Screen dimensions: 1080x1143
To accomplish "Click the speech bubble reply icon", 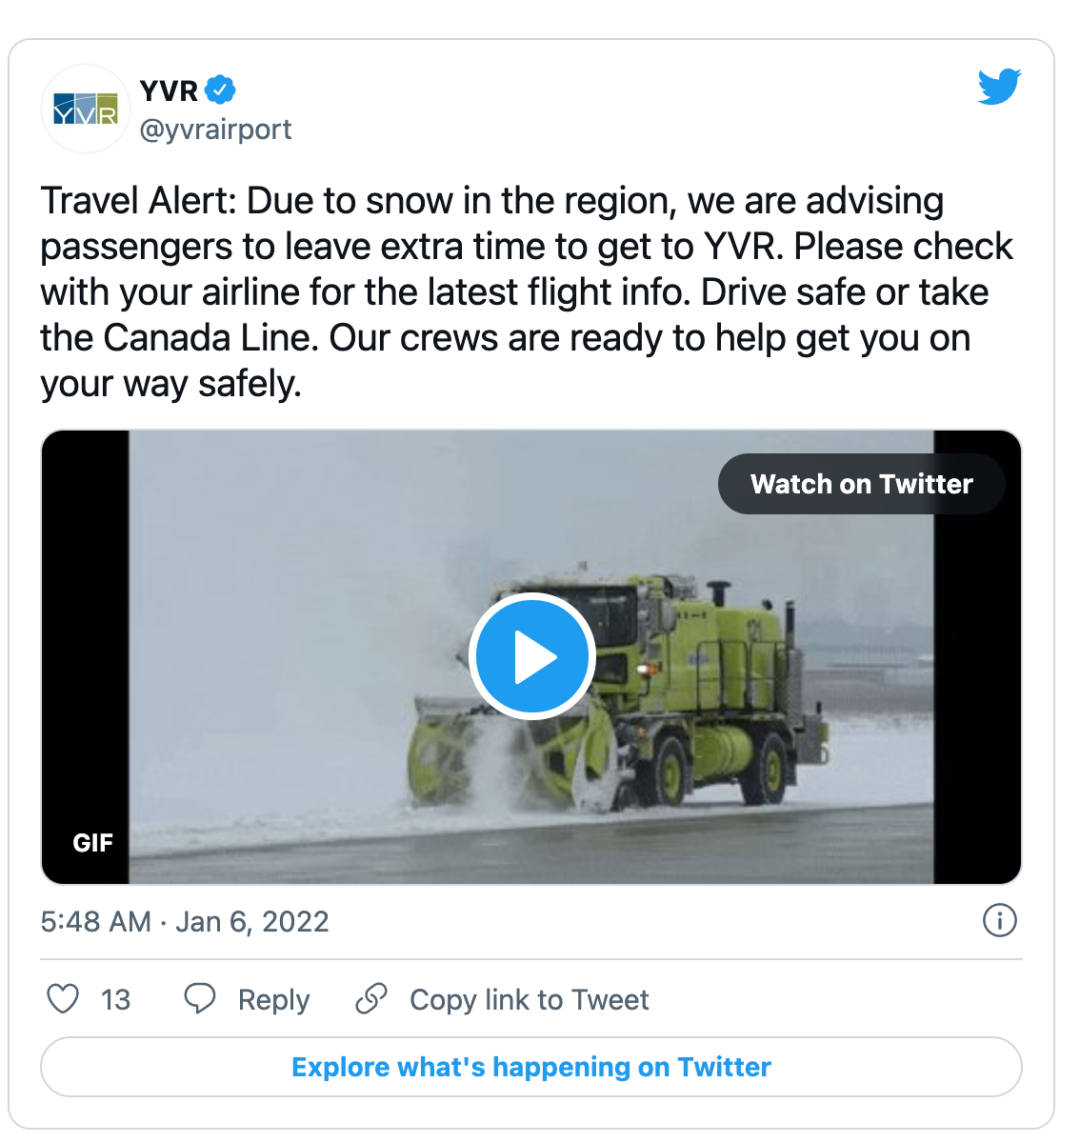I will pos(199,999).
